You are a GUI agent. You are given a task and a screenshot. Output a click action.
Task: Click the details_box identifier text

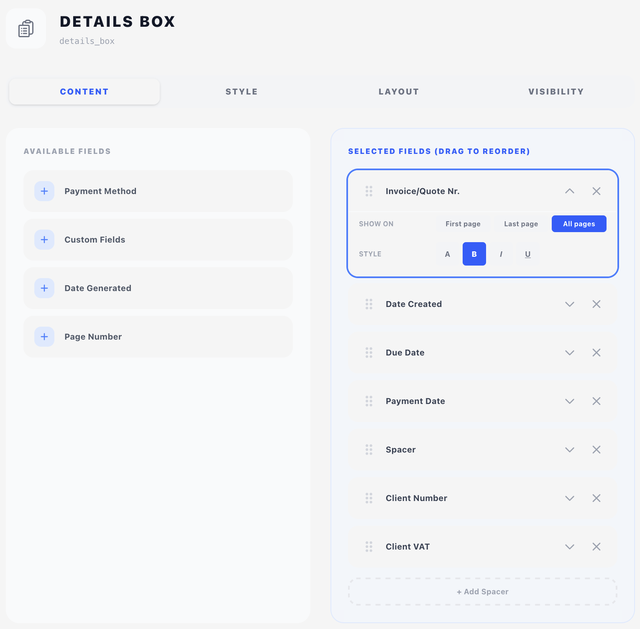coord(87,41)
